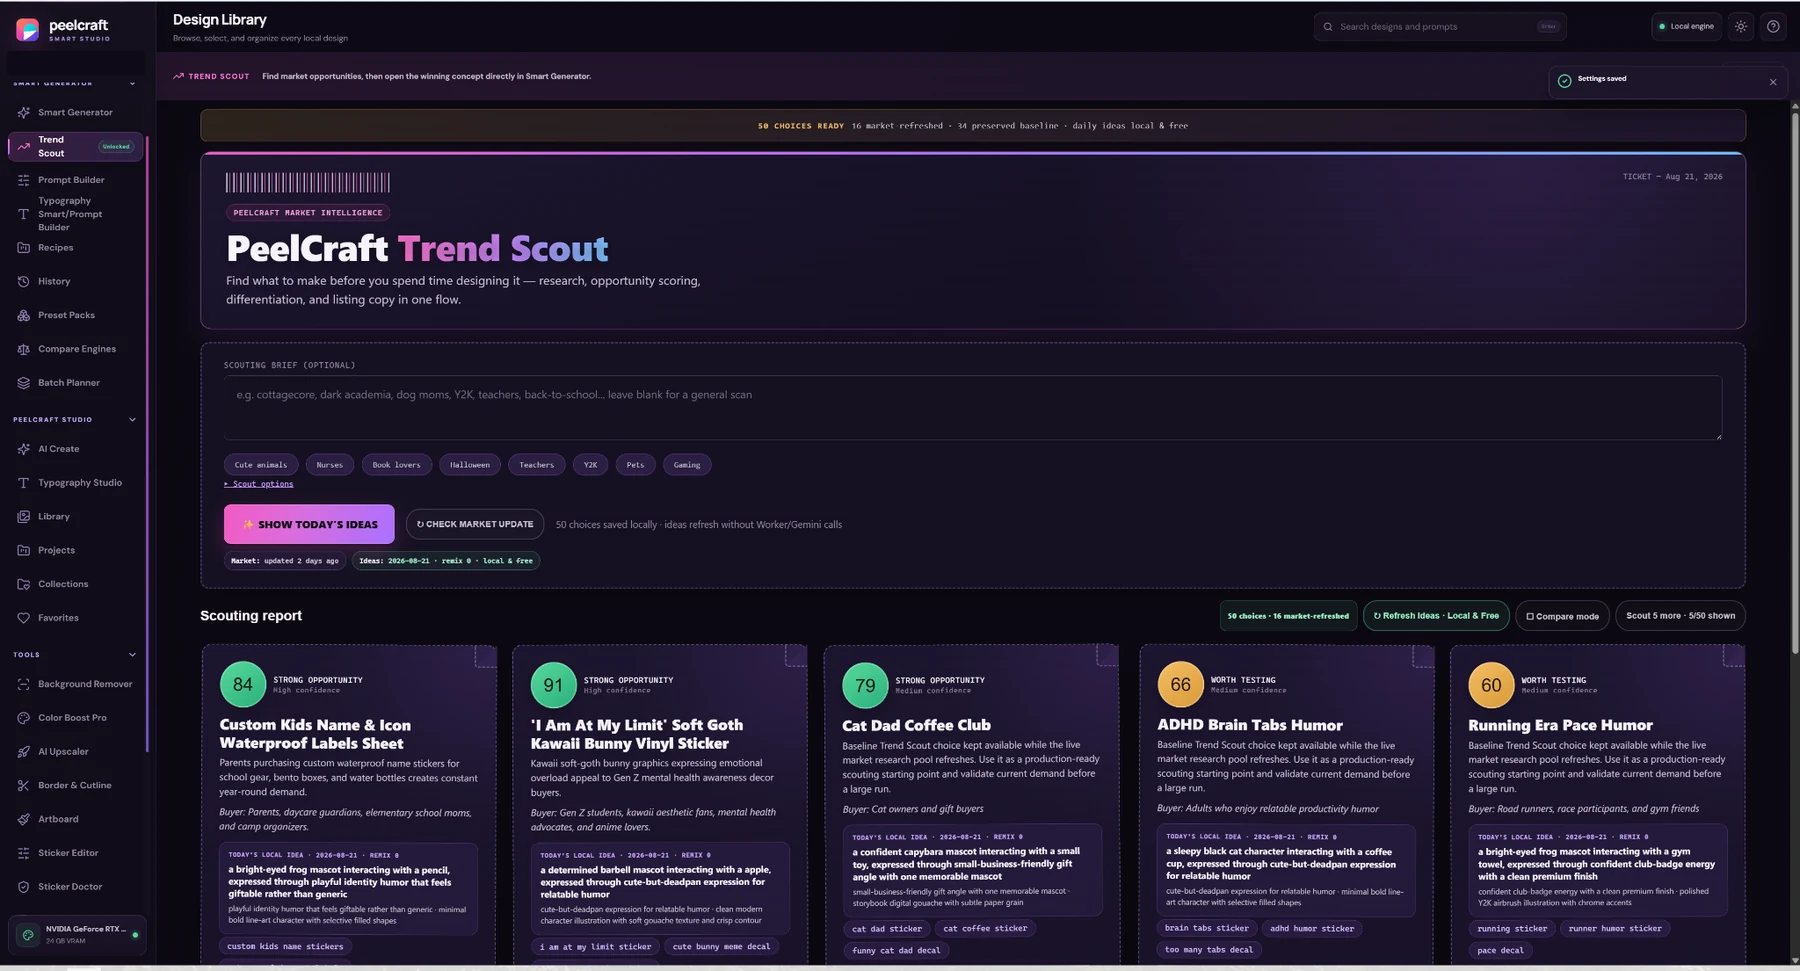Click the Local engine status pill
This screenshot has height=971, width=1800.
point(1686,27)
